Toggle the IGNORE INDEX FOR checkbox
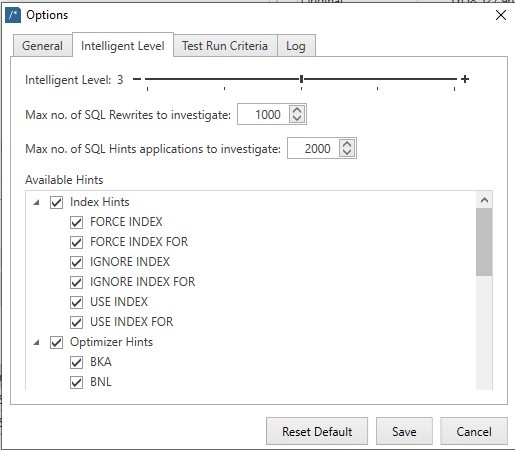515x450 pixels. (x=76, y=282)
